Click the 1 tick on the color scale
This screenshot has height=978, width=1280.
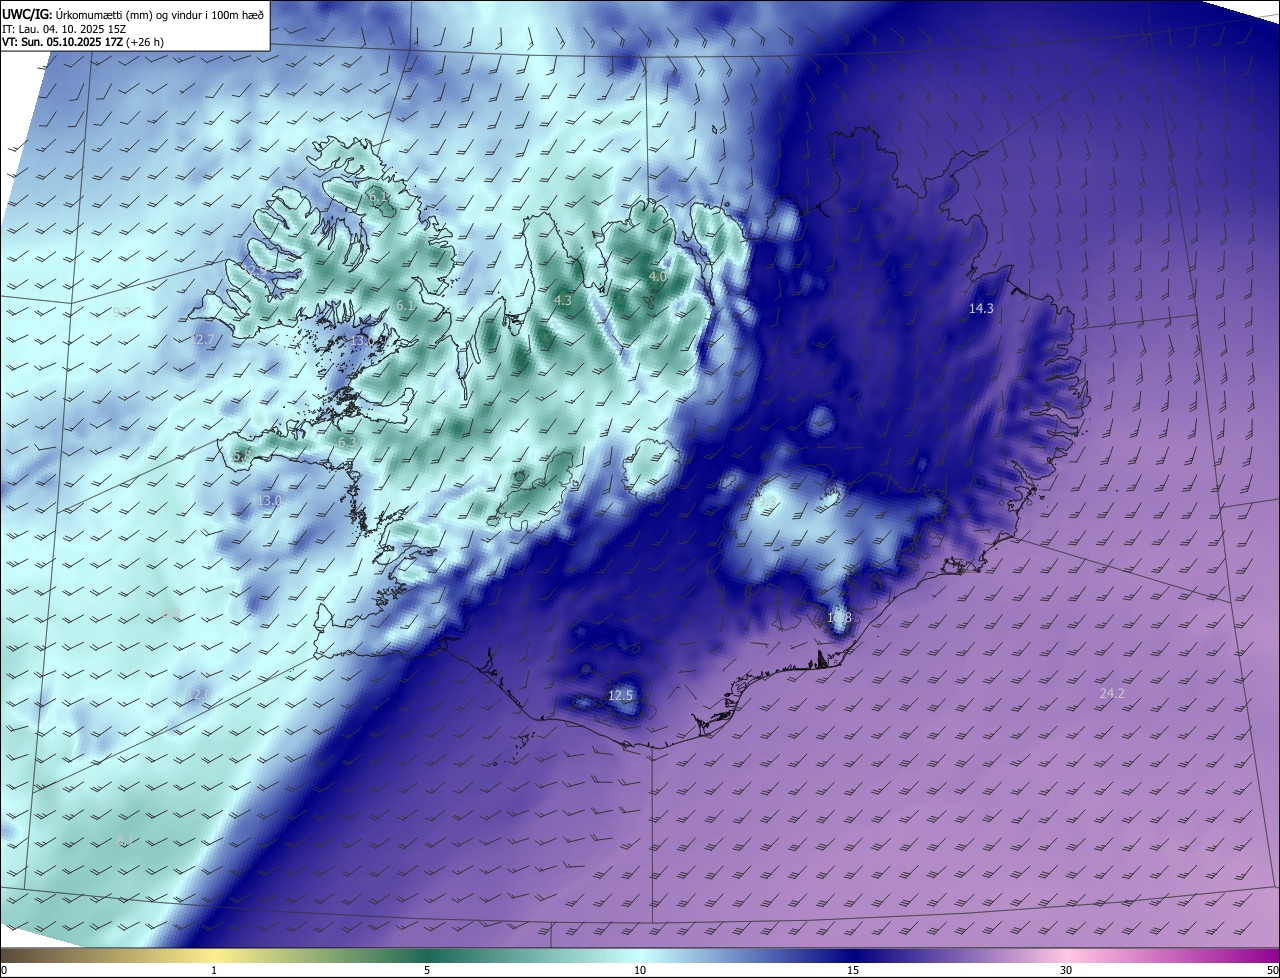pos(214,970)
